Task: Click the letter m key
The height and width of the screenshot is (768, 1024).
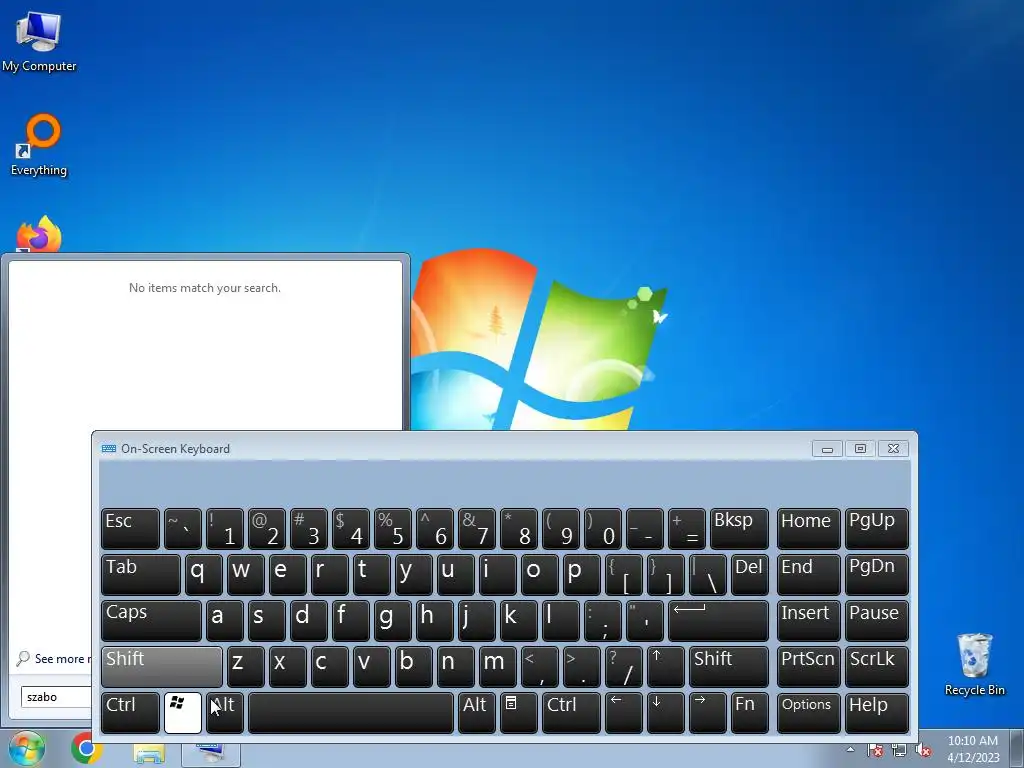Action: click(x=497, y=666)
